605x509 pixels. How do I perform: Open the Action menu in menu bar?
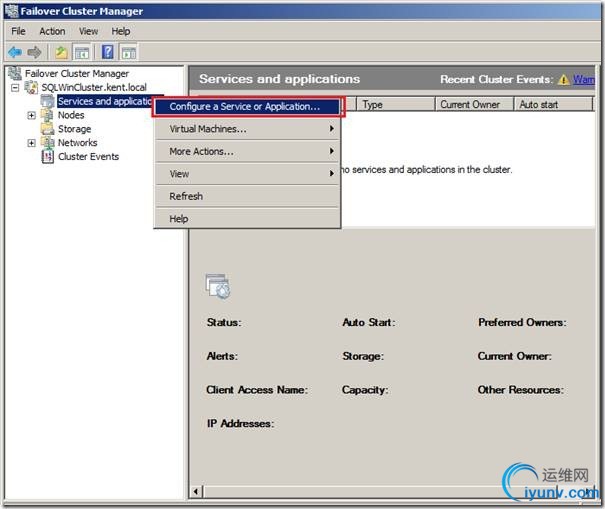[x=52, y=31]
